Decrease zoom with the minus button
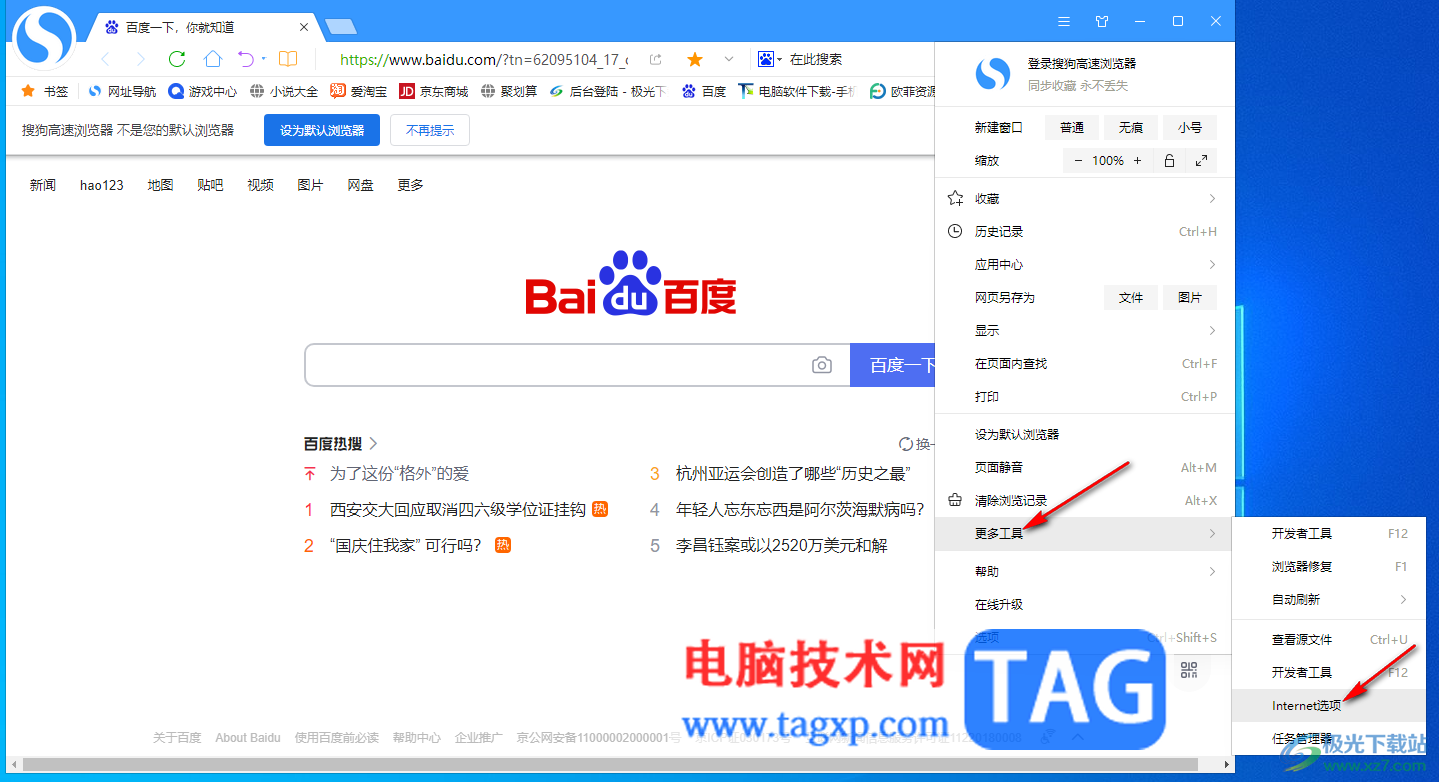 pos(1078,160)
